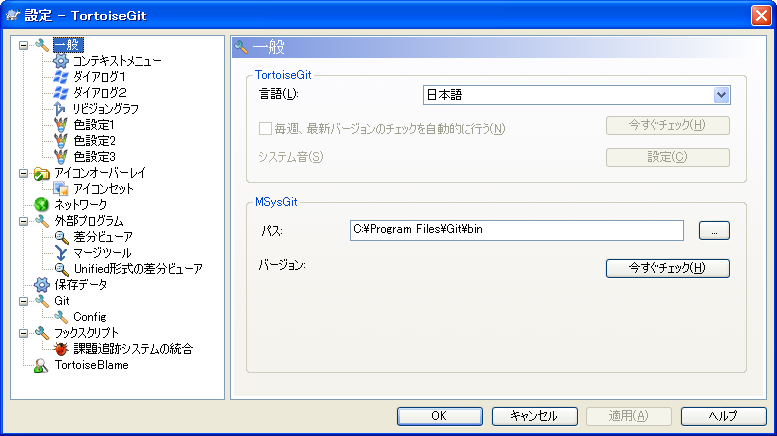Click the tortoise icon in the title bar

(12, 15)
